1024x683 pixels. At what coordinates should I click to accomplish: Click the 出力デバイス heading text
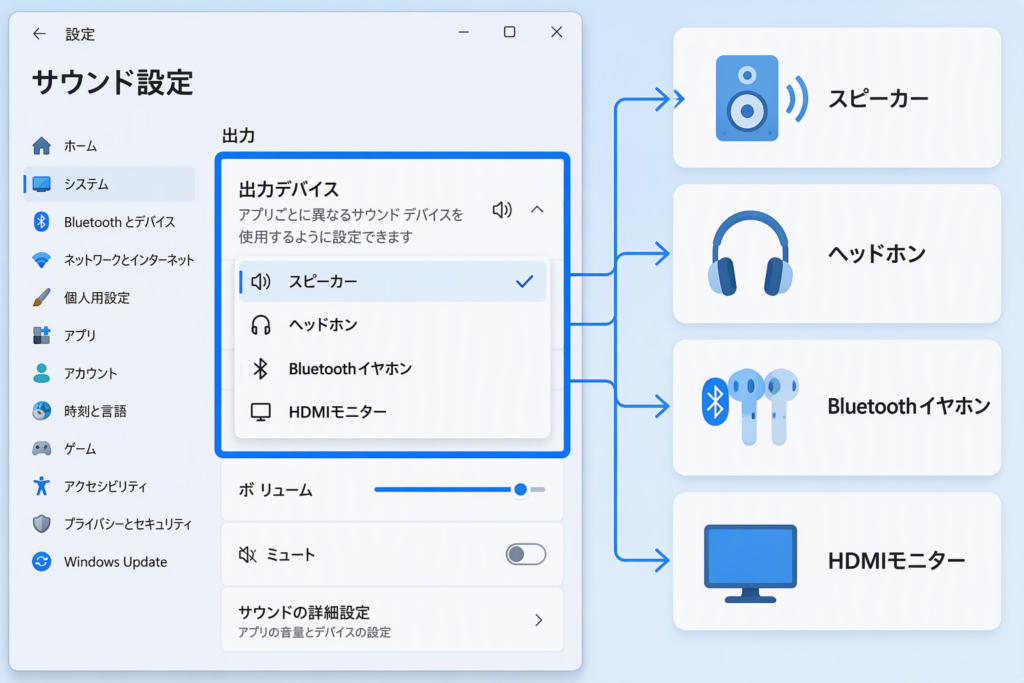[x=289, y=189]
